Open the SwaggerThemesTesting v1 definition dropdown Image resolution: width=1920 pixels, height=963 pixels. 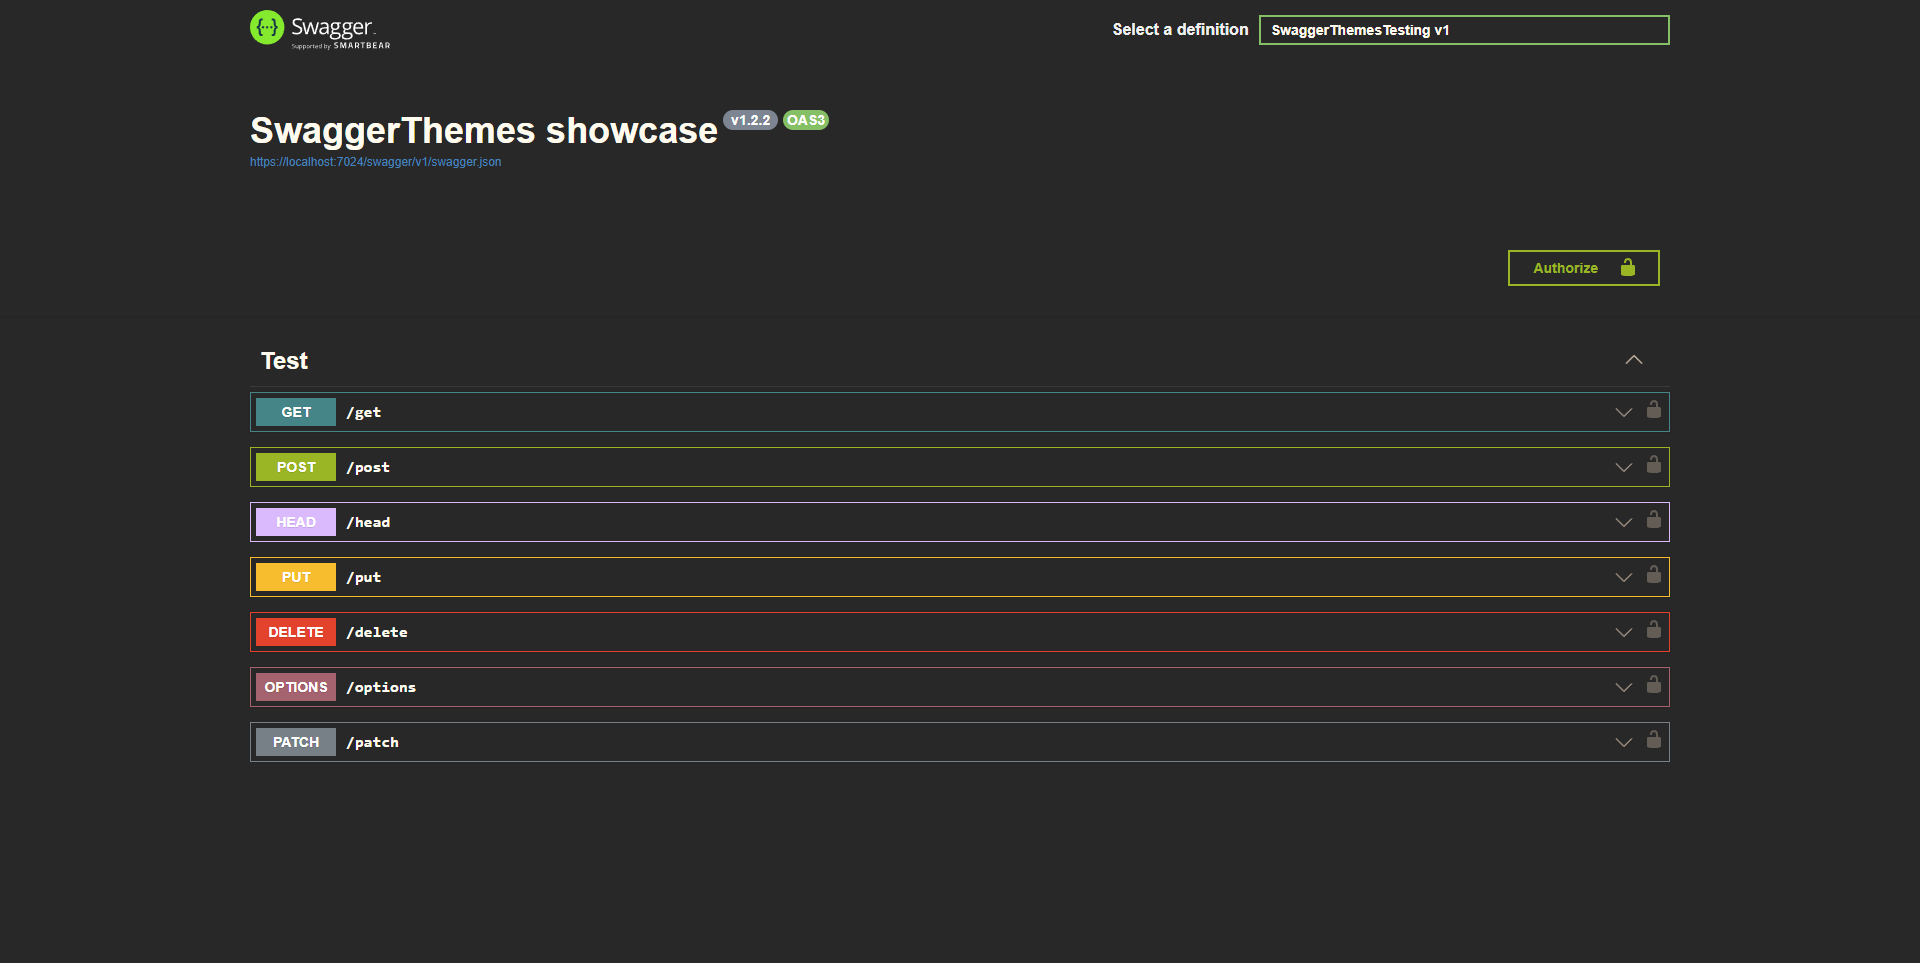[x=1464, y=30]
